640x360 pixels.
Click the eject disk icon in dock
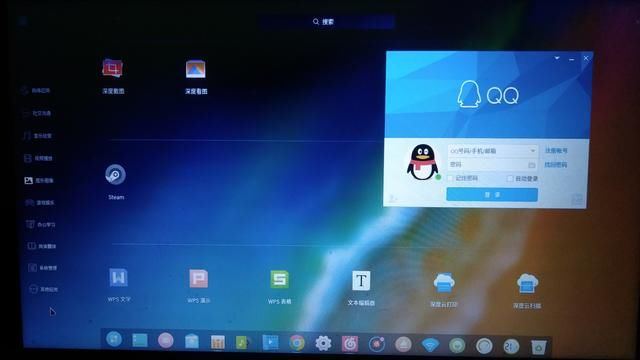(403, 345)
